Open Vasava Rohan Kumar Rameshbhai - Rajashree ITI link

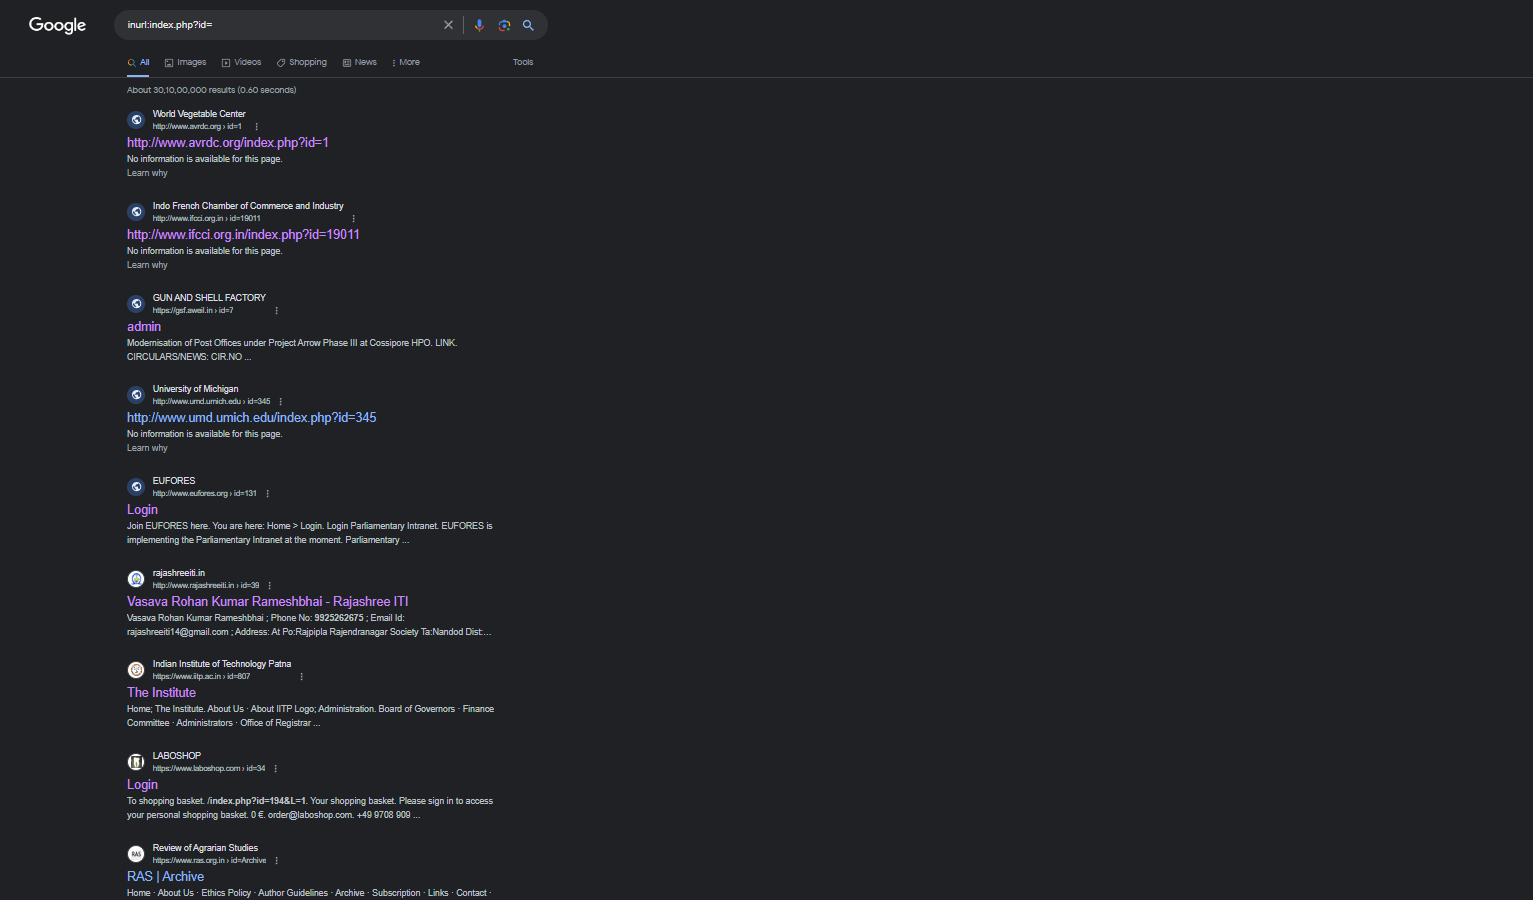268,602
